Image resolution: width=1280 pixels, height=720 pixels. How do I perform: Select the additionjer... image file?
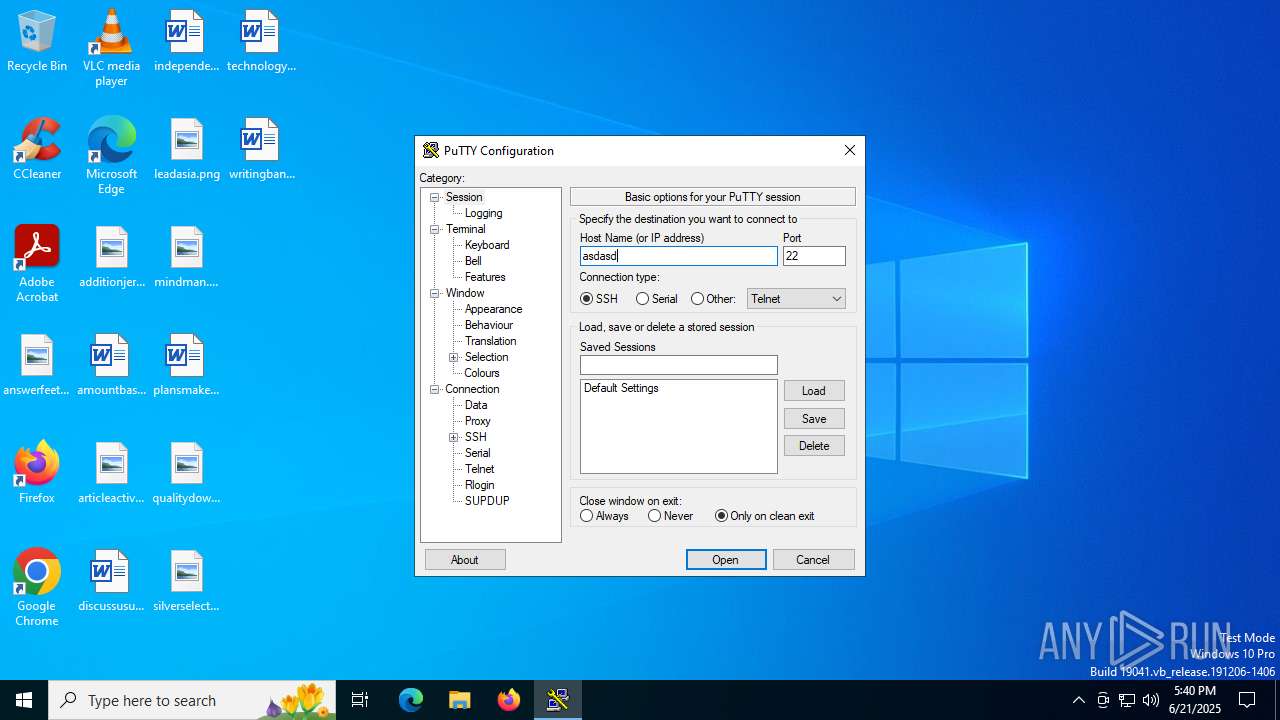point(112,257)
